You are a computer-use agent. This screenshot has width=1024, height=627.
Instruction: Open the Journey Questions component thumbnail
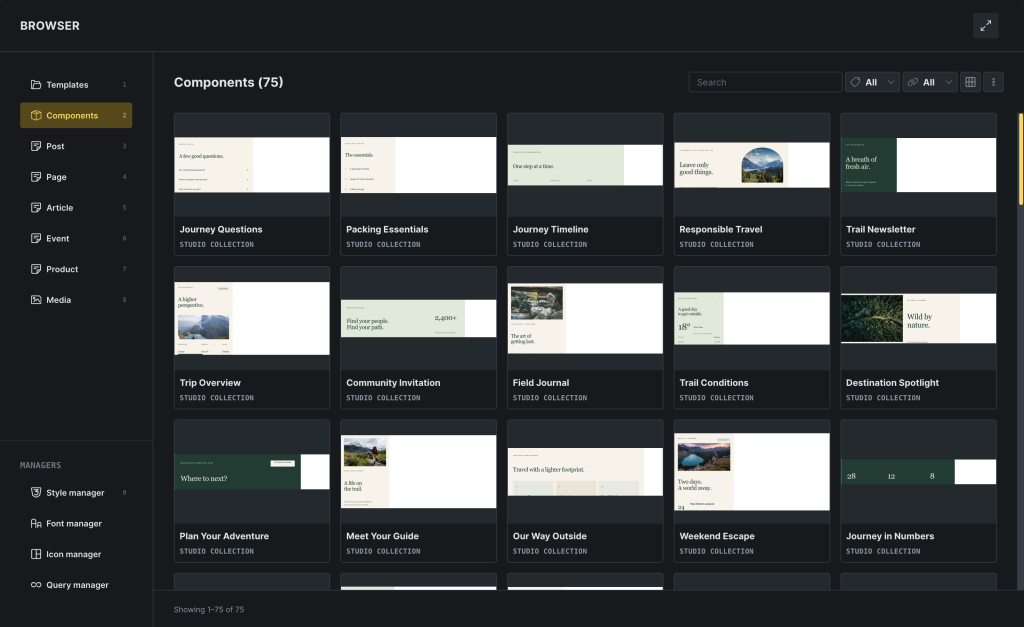pyautogui.click(x=252, y=165)
